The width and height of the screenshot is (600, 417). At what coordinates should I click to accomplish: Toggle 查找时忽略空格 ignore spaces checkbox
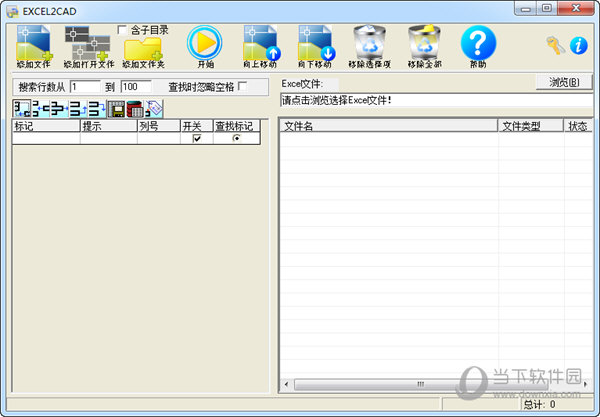pos(242,86)
